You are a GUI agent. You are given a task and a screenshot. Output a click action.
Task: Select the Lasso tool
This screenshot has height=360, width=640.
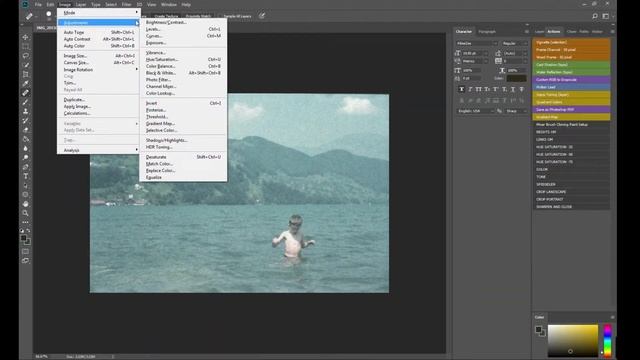click(26, 56)
